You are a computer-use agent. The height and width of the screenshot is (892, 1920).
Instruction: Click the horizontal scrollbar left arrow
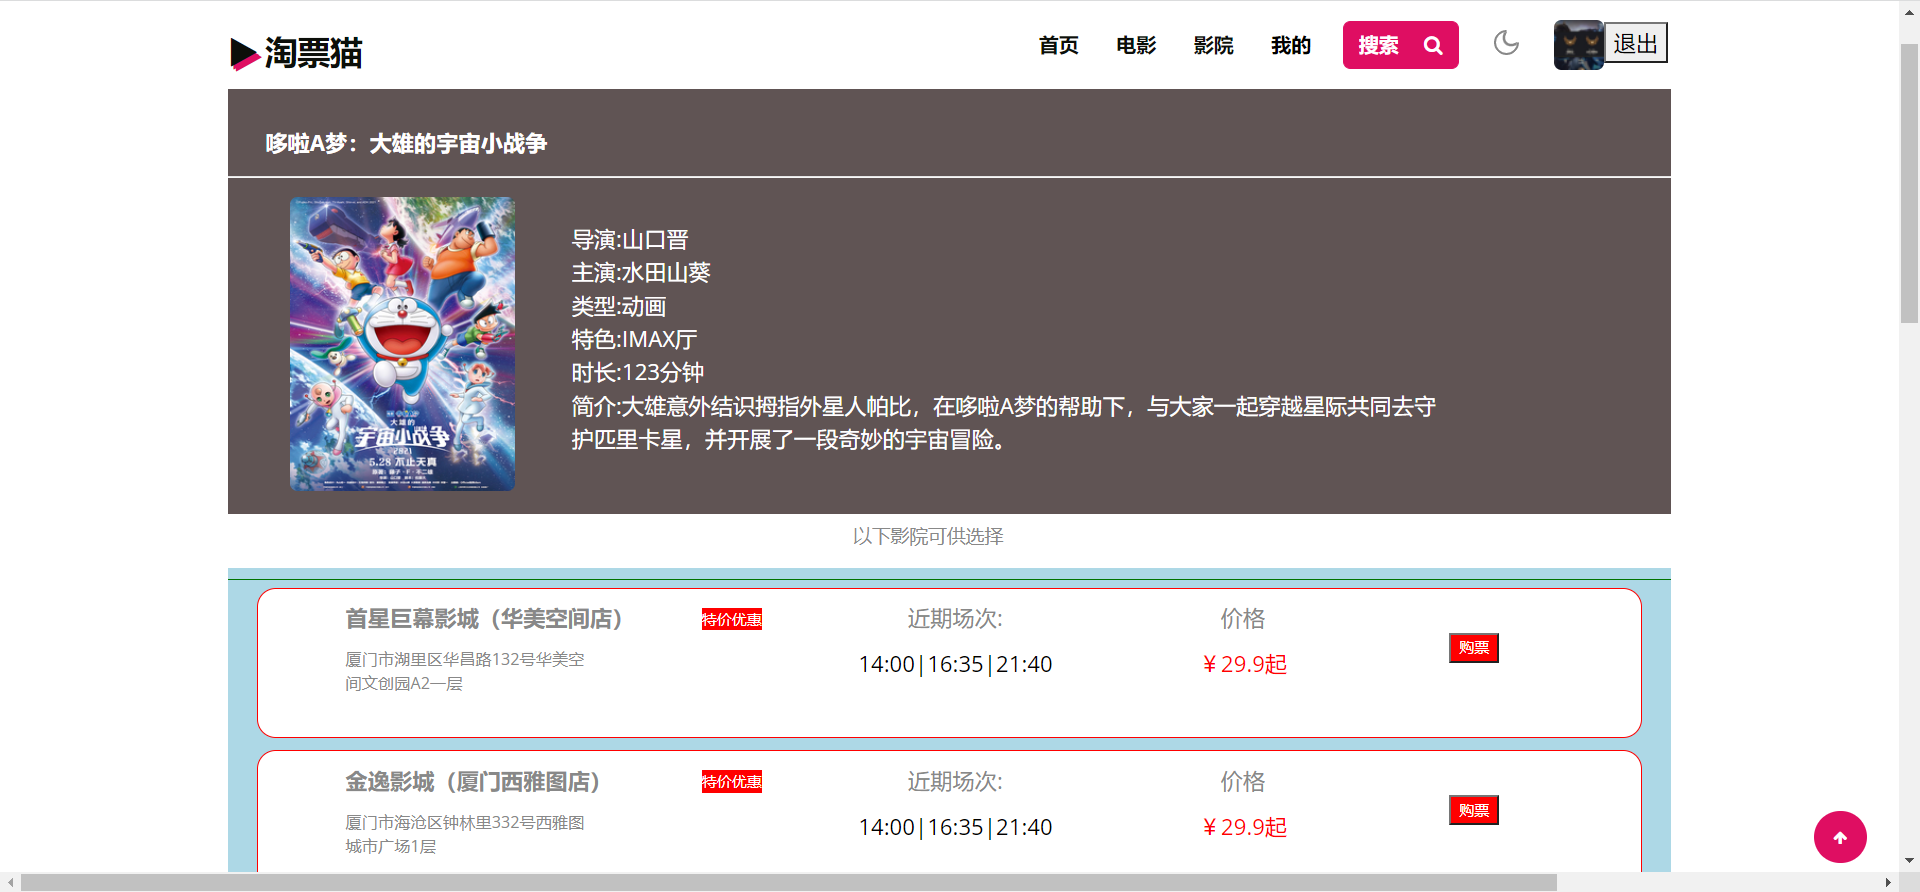coord(10,882)
